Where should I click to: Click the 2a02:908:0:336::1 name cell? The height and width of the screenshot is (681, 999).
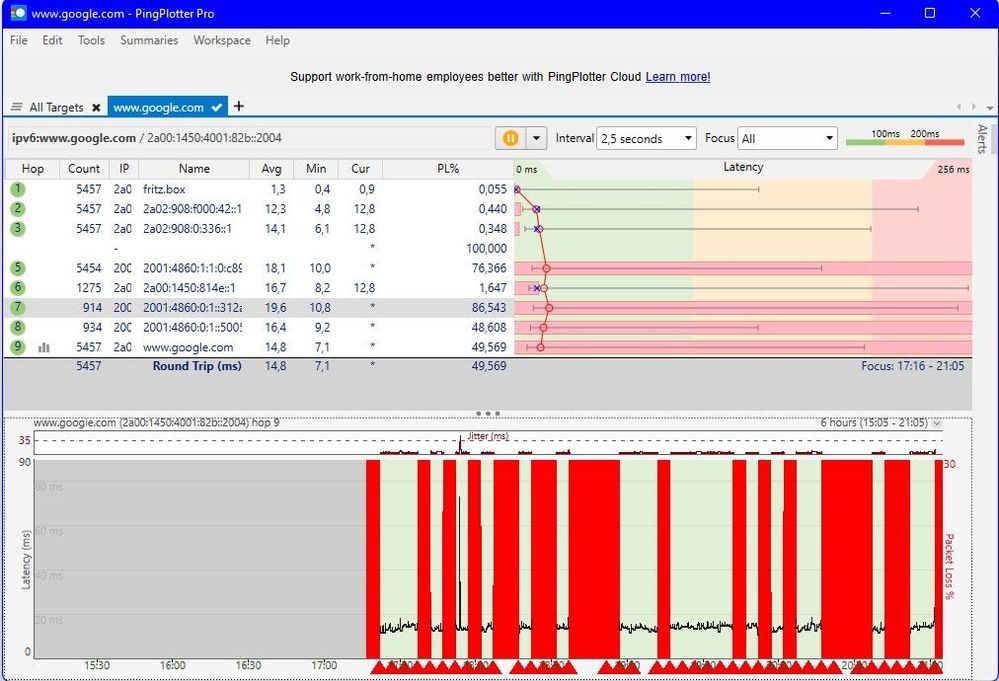187,229
